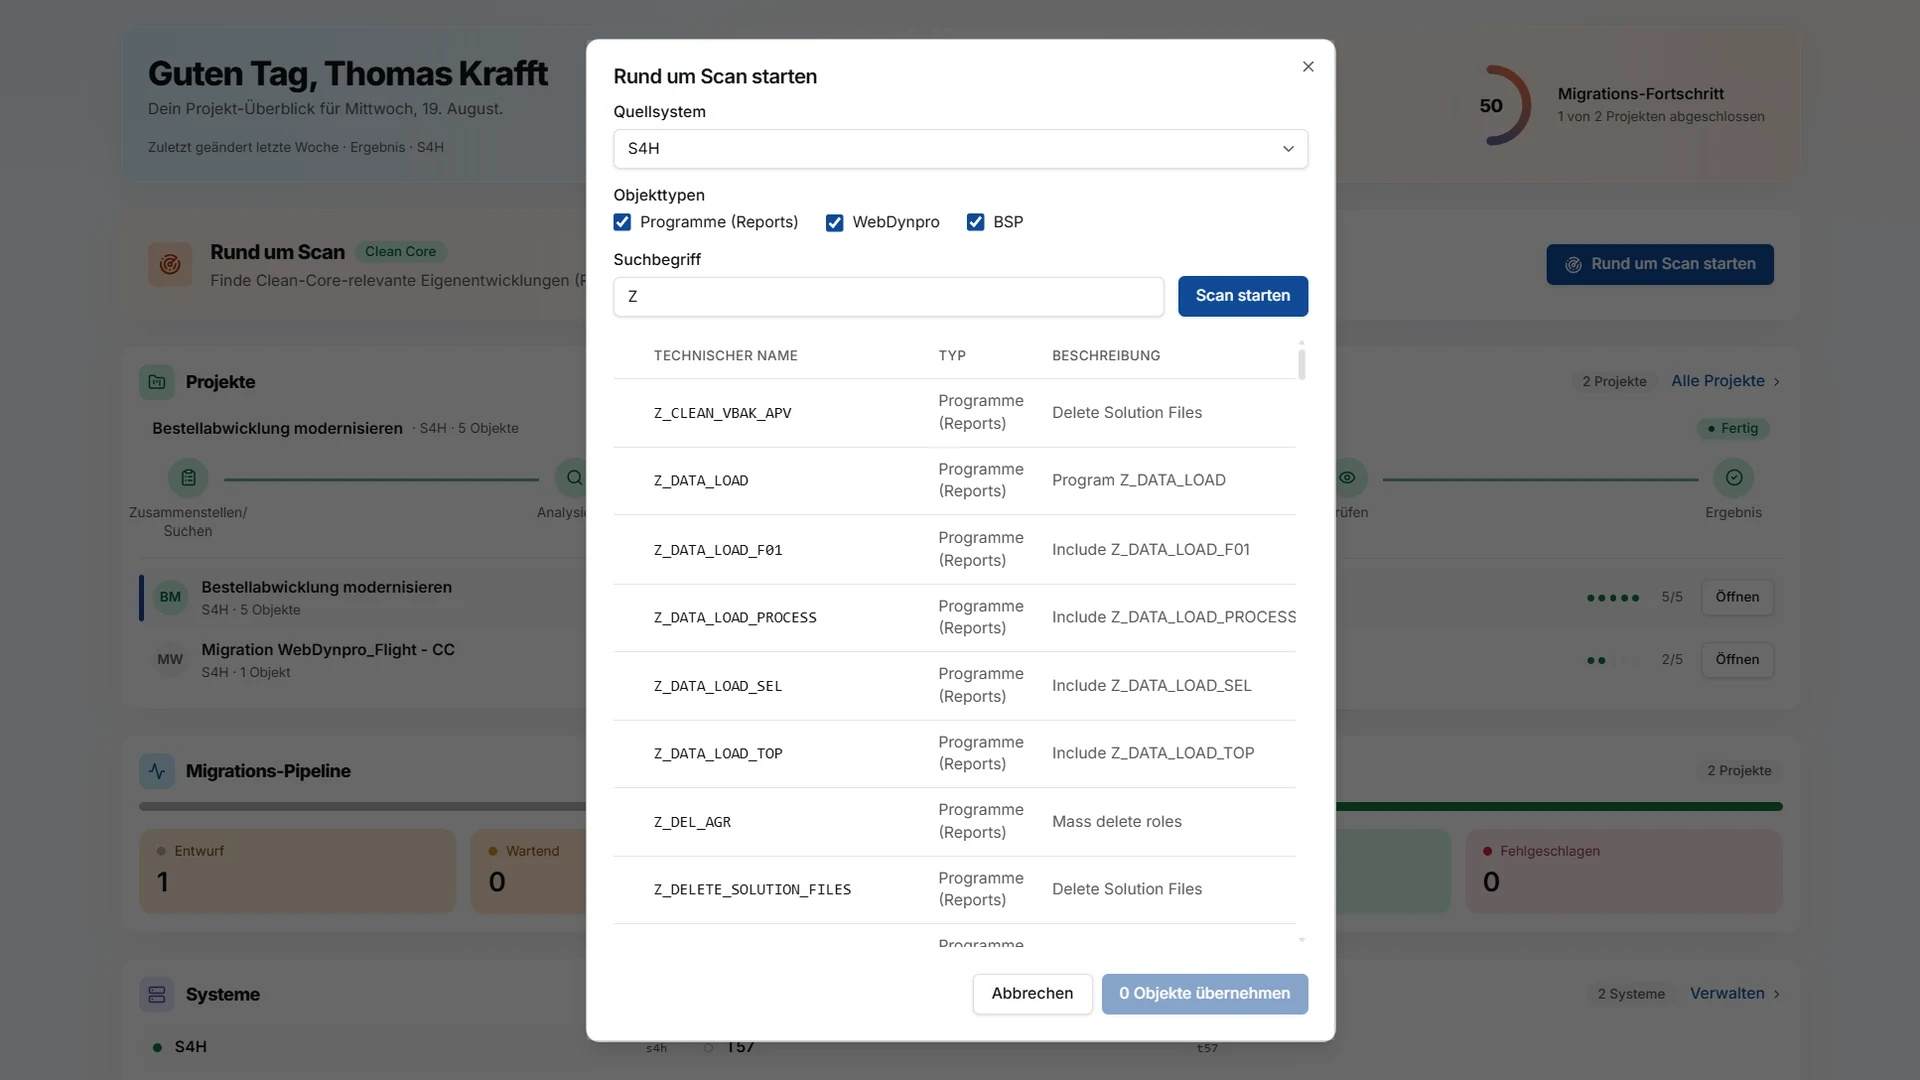The width and height of the screenshot is (1920, 1080).
Task: Select row Z_DATA_LOAD
Action: pos(954,481)
